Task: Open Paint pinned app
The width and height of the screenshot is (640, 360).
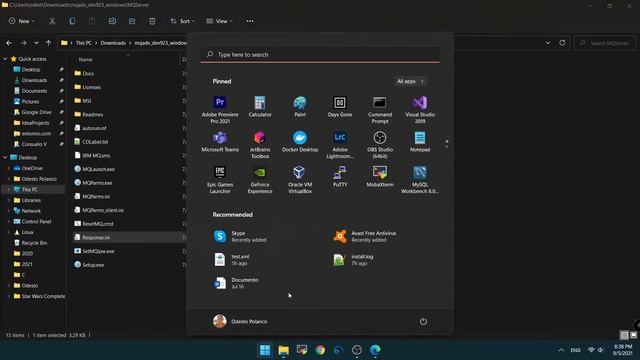Action: pyautogui.click(x=300, y=107)
